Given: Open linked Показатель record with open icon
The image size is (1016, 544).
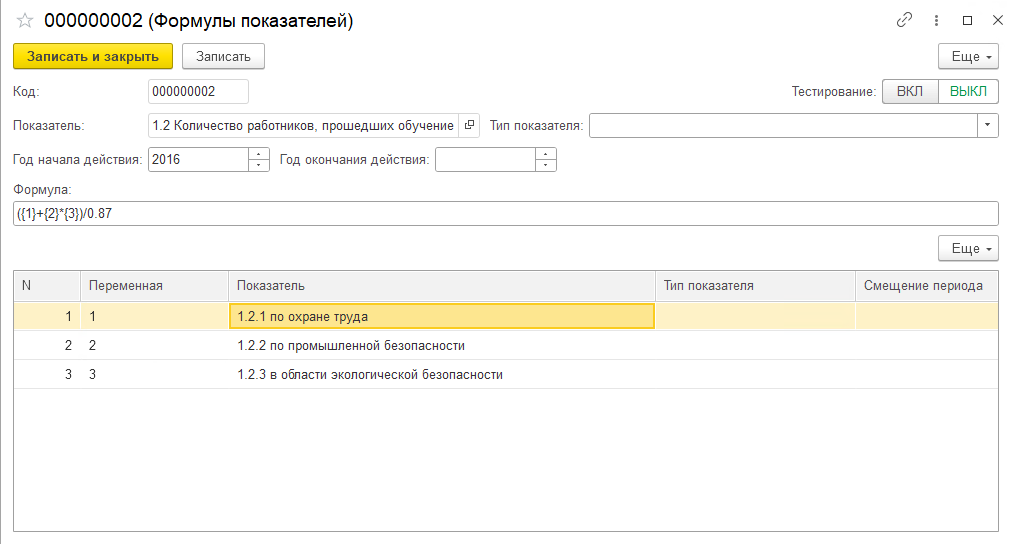Looking at the screenshot, I should [x=469, y=125].
